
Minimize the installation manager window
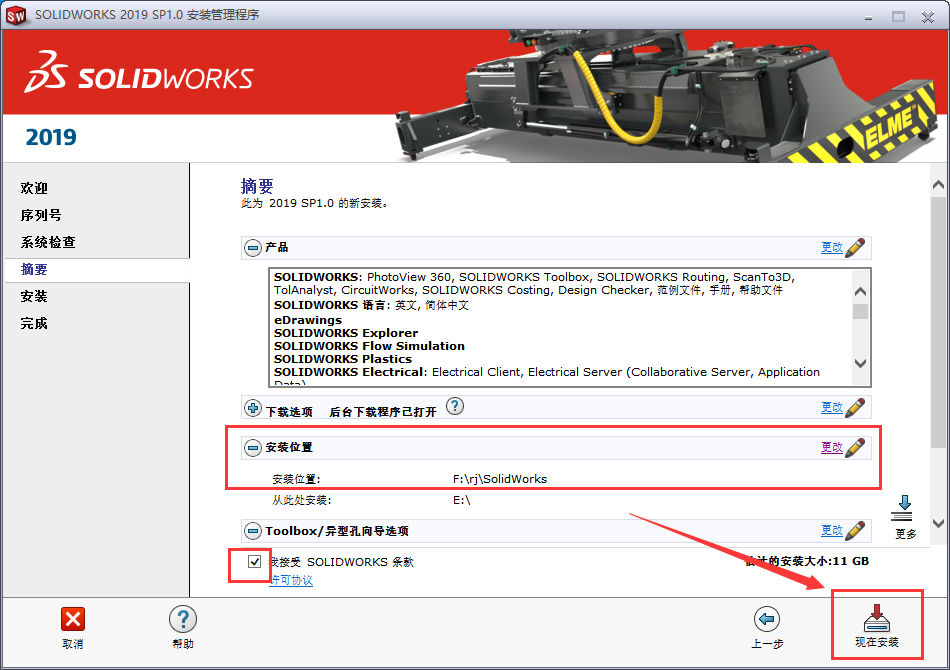click(x=868, y=17)
